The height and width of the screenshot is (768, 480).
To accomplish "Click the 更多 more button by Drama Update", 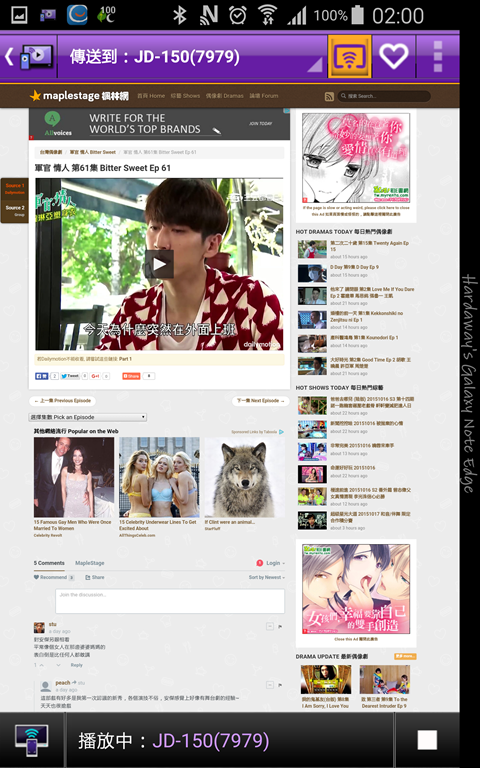I will click(405, 656).
